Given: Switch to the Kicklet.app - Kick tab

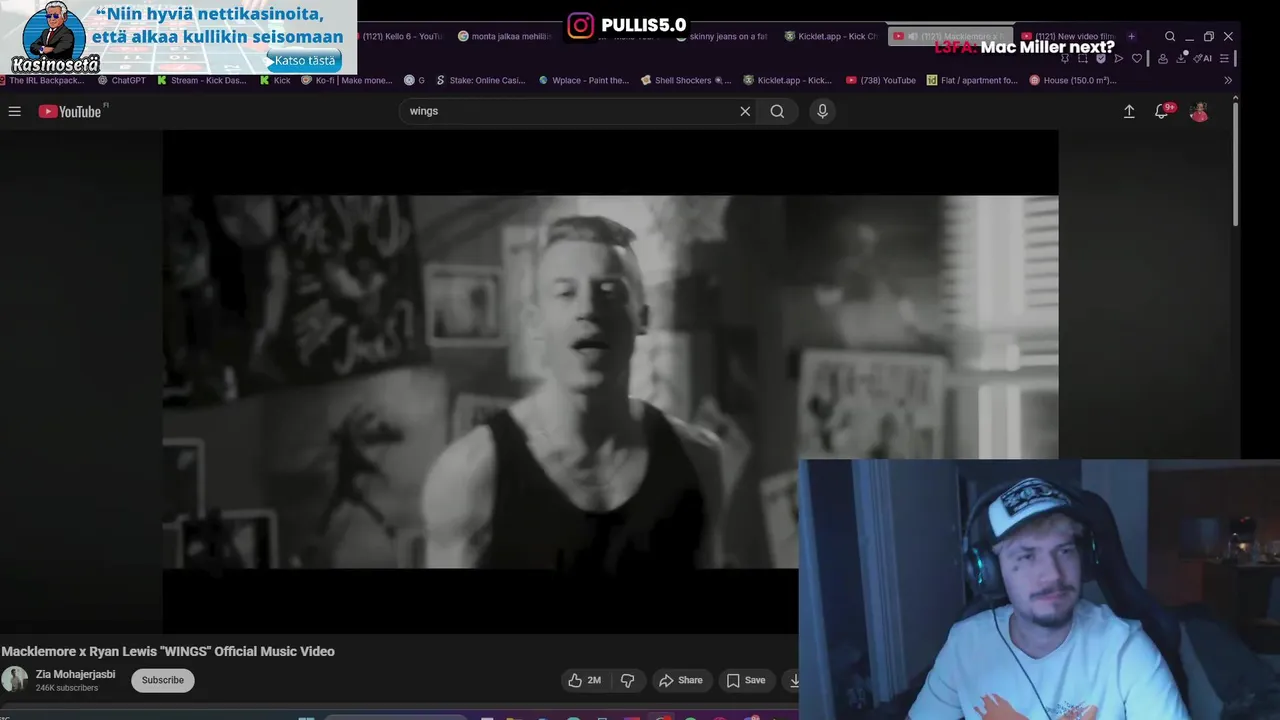Looking at the screenshot, I should [x=832, y=36].
